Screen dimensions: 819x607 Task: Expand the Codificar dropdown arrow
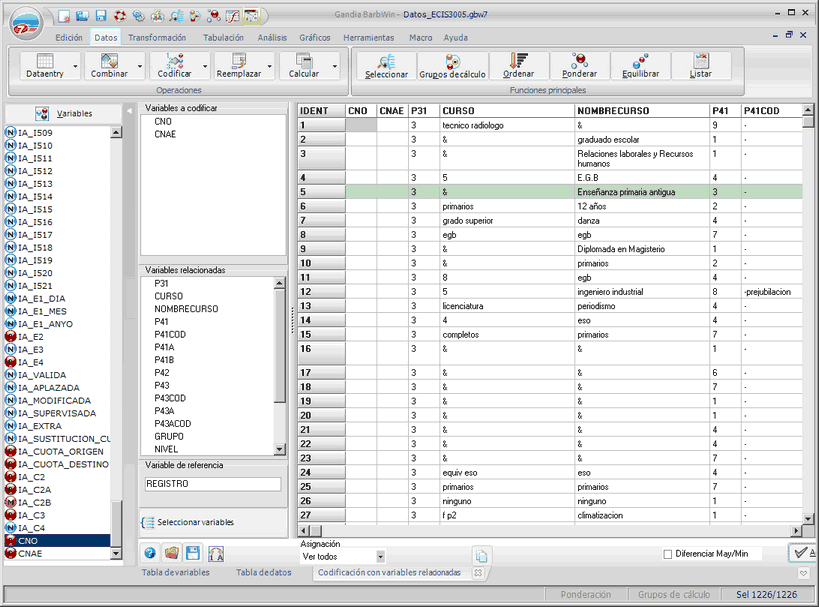(206, 66)
